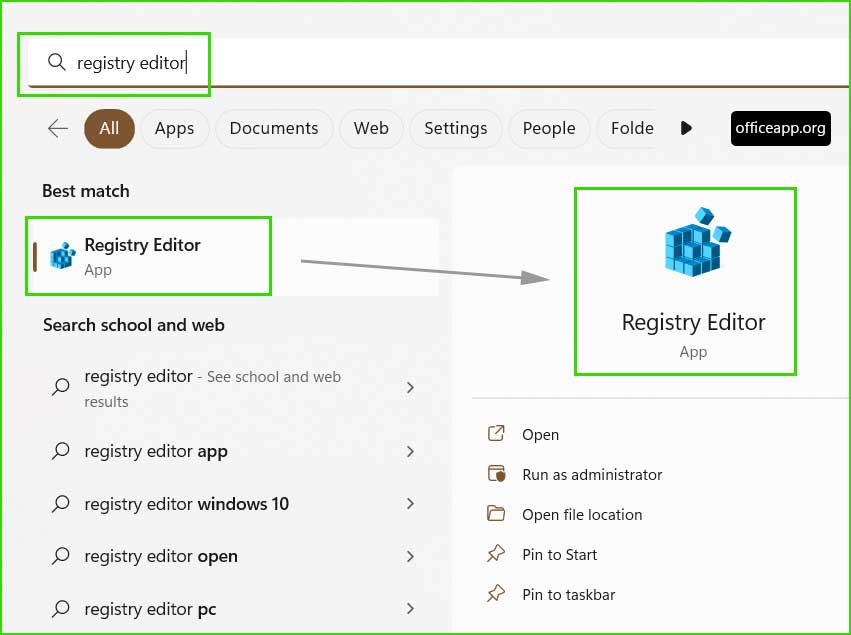Open Registry Editor best match result
This screenshot has width=851, height=635.
[232, 257]
